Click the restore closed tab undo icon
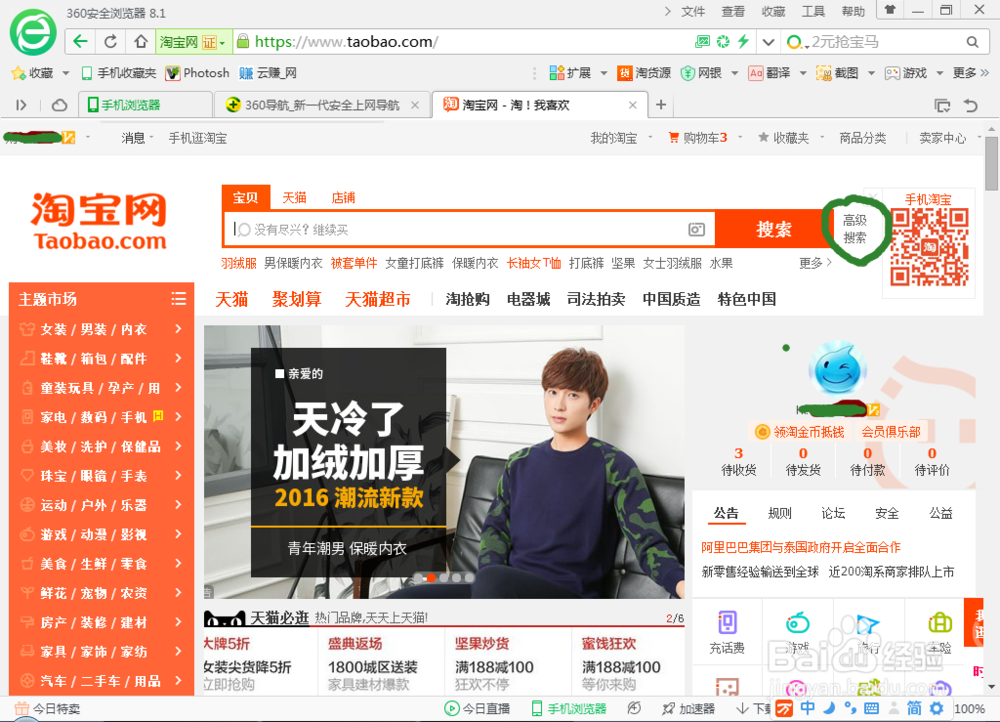Image resolution: width=1000 pixels, height=722 pixels. (971, 105)
